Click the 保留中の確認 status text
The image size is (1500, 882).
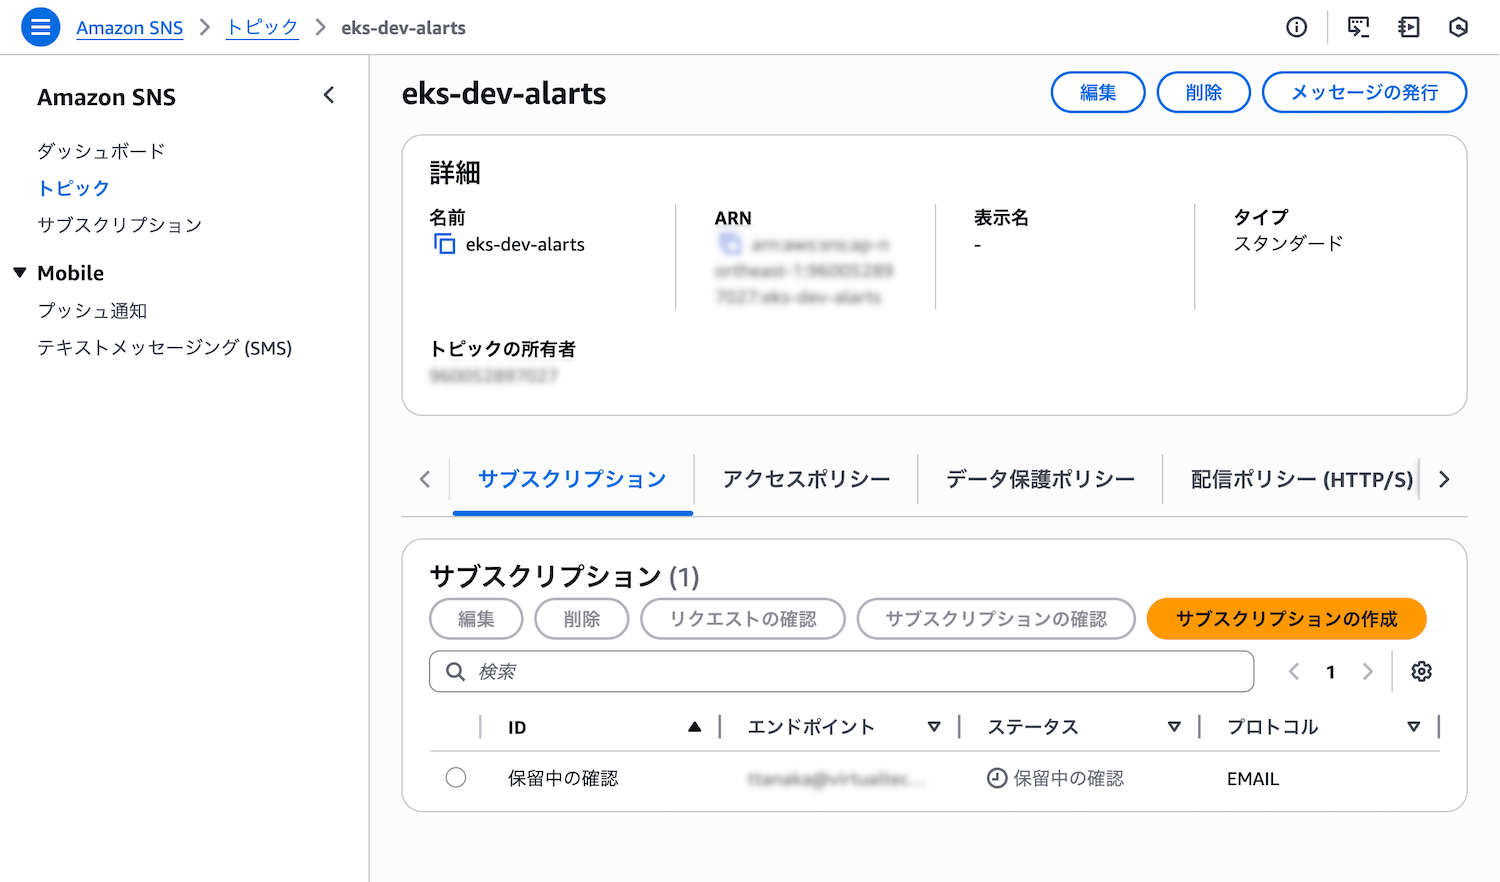coord(1069,778)
